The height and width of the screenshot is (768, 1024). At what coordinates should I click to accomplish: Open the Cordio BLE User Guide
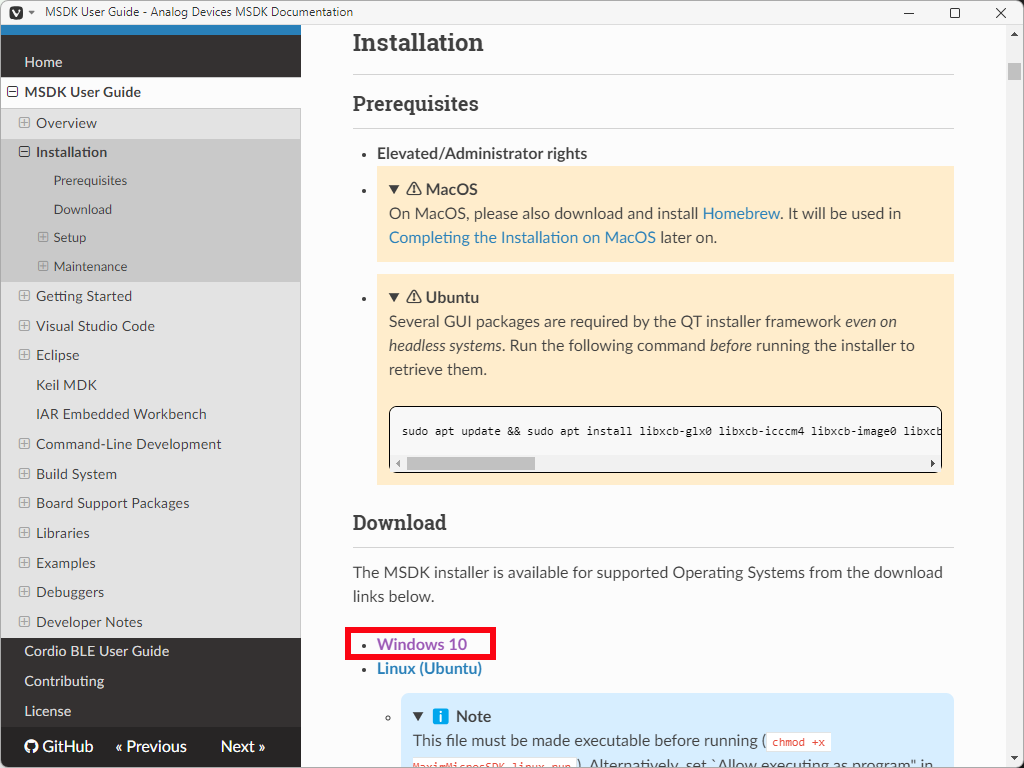click(96, 651)
